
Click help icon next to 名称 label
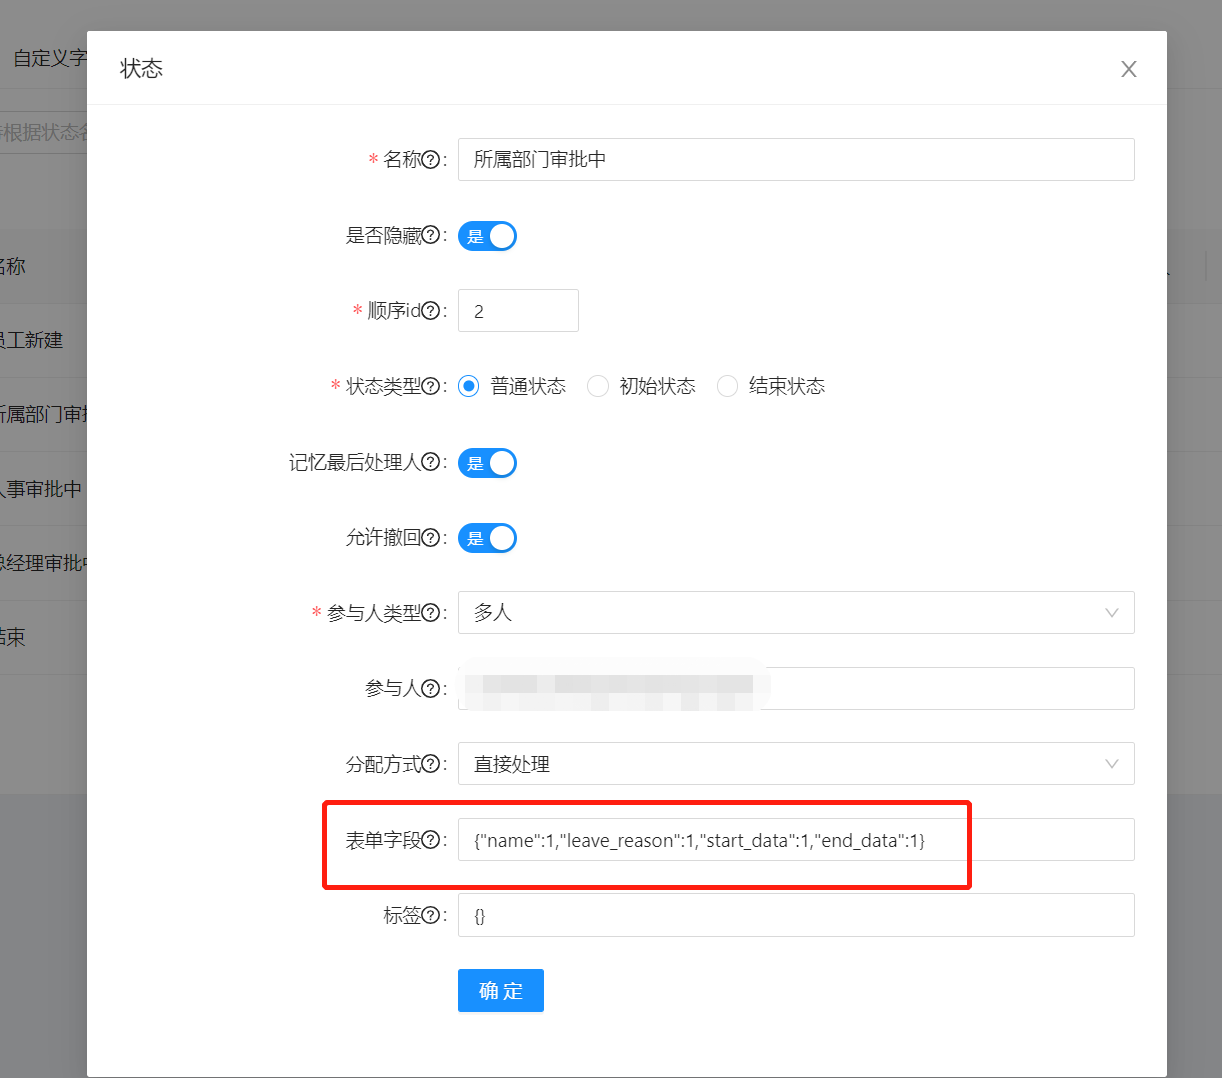pyautogui.click(x=431, y=160)
